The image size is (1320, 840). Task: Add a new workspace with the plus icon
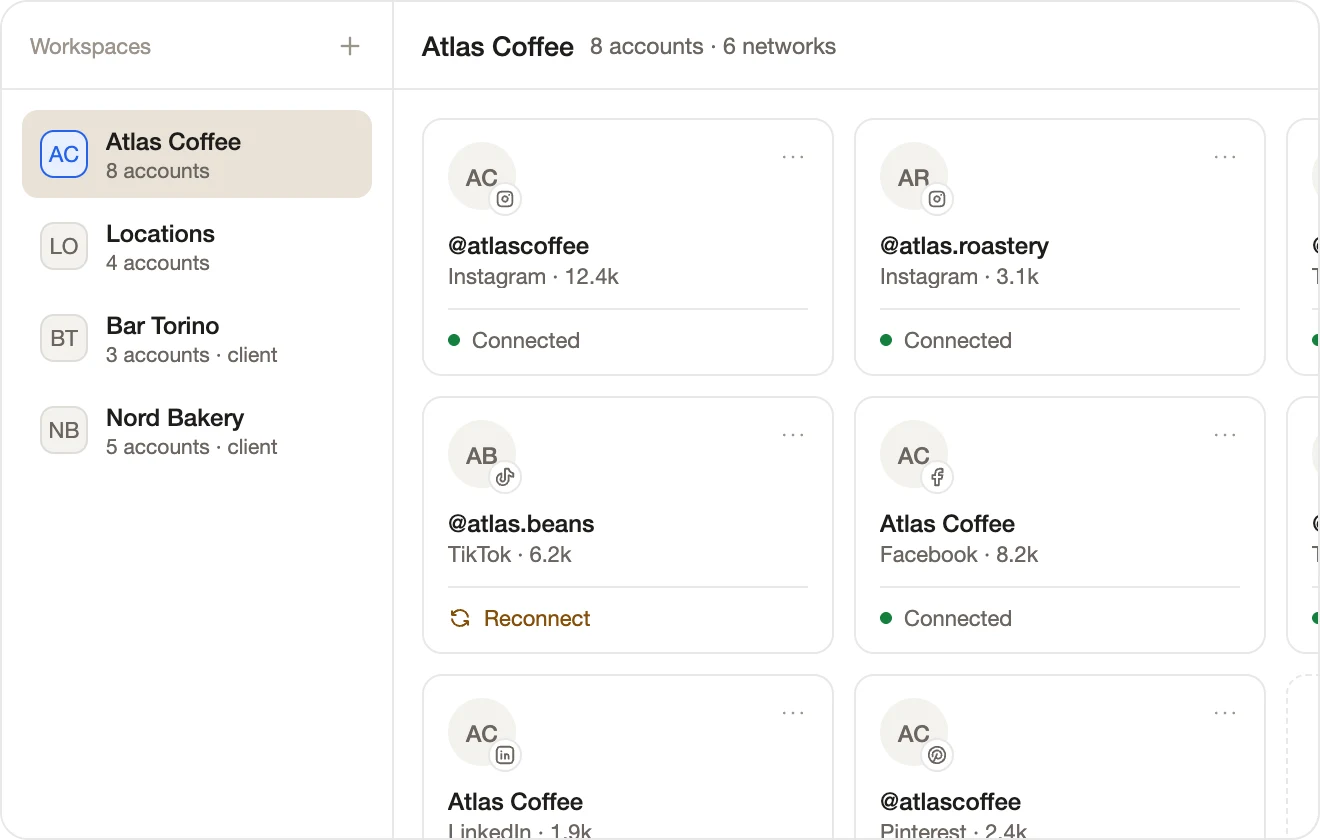tap(350, 46)
